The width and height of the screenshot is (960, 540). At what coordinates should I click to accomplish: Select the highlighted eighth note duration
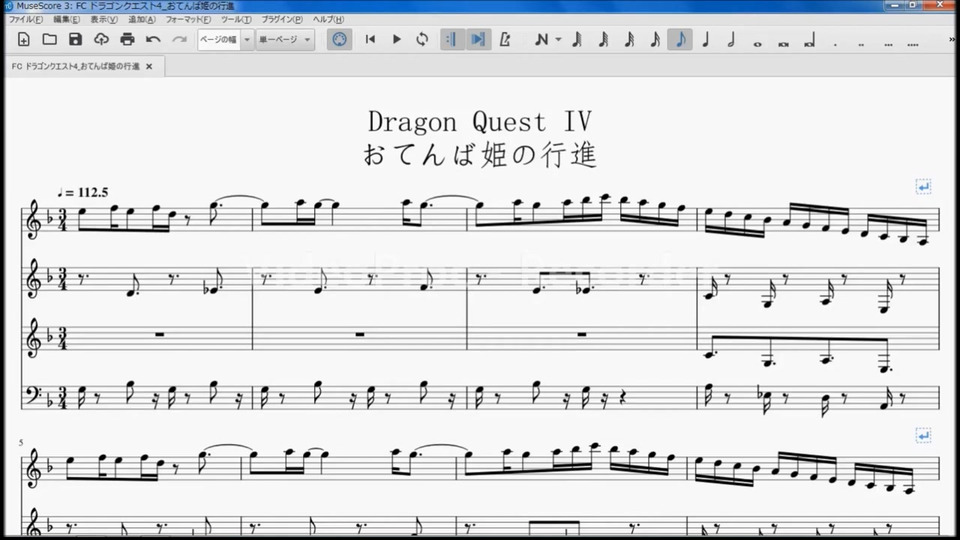pyautogui.click(x=680, y=40)
